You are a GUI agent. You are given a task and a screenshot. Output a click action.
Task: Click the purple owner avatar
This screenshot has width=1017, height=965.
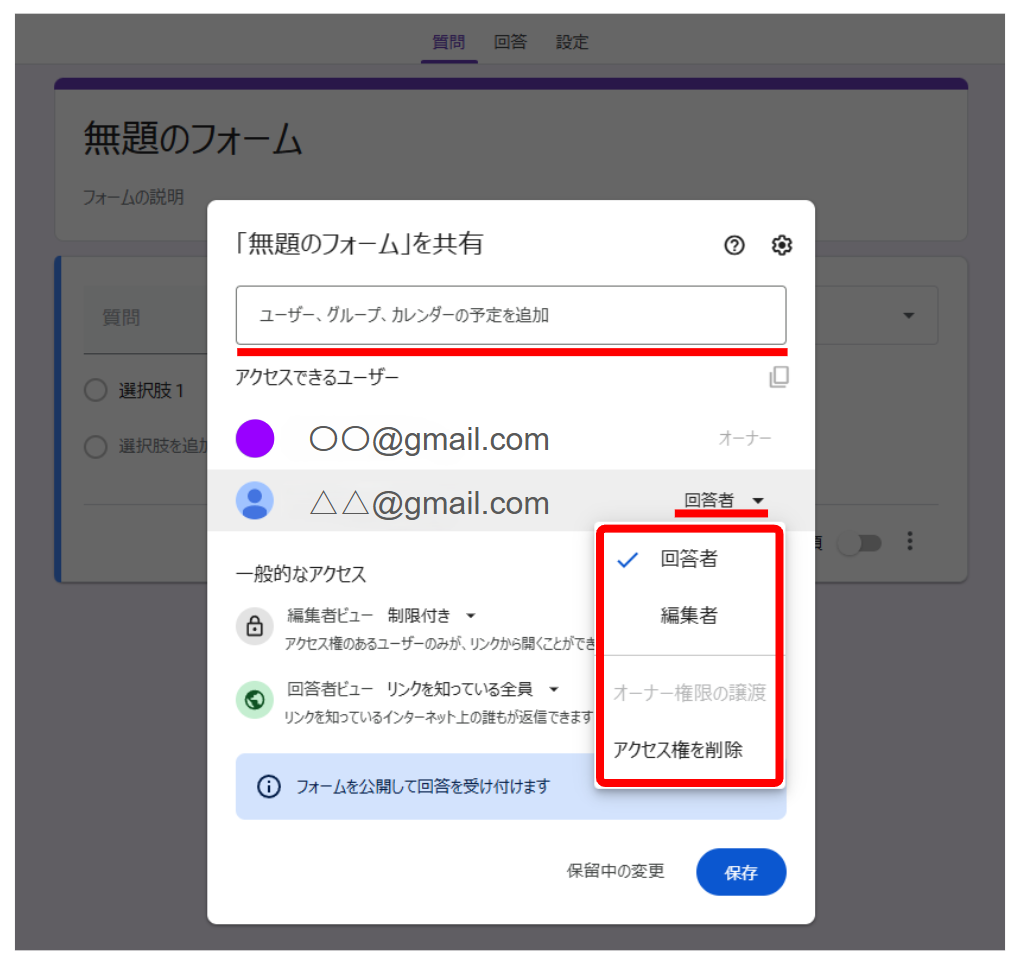(255, 439)
